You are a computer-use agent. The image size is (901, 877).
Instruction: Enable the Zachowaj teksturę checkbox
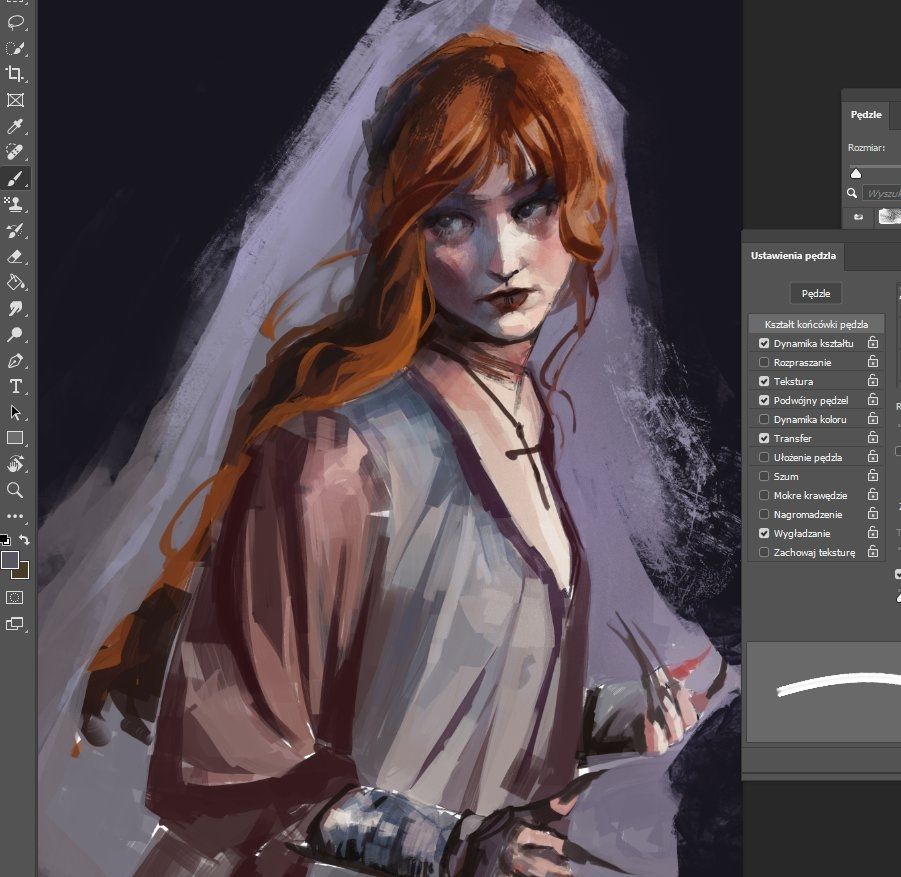coord(764,552)
